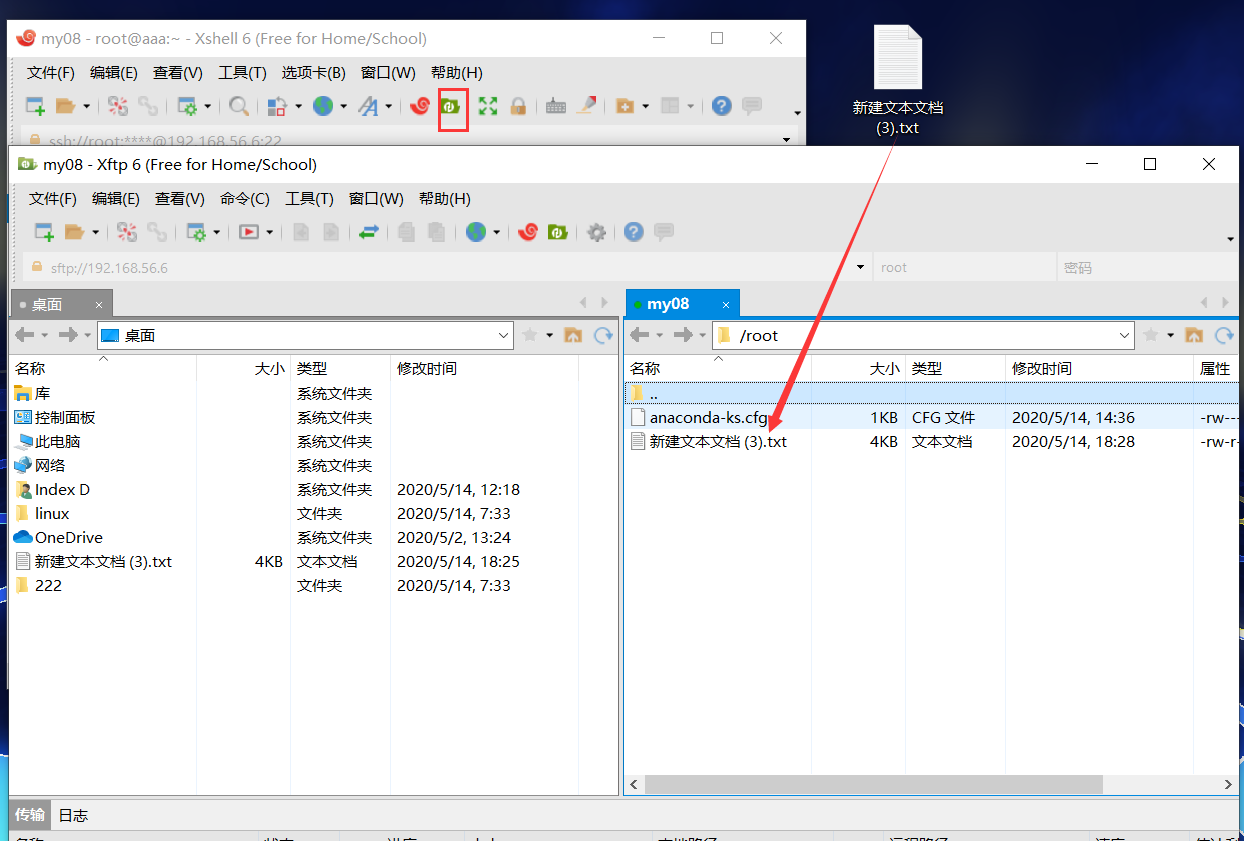Viewport: 1244px width, 841px height.
Task: Open the local pane bookmarks star dropdown
Action: coord(549,335)
